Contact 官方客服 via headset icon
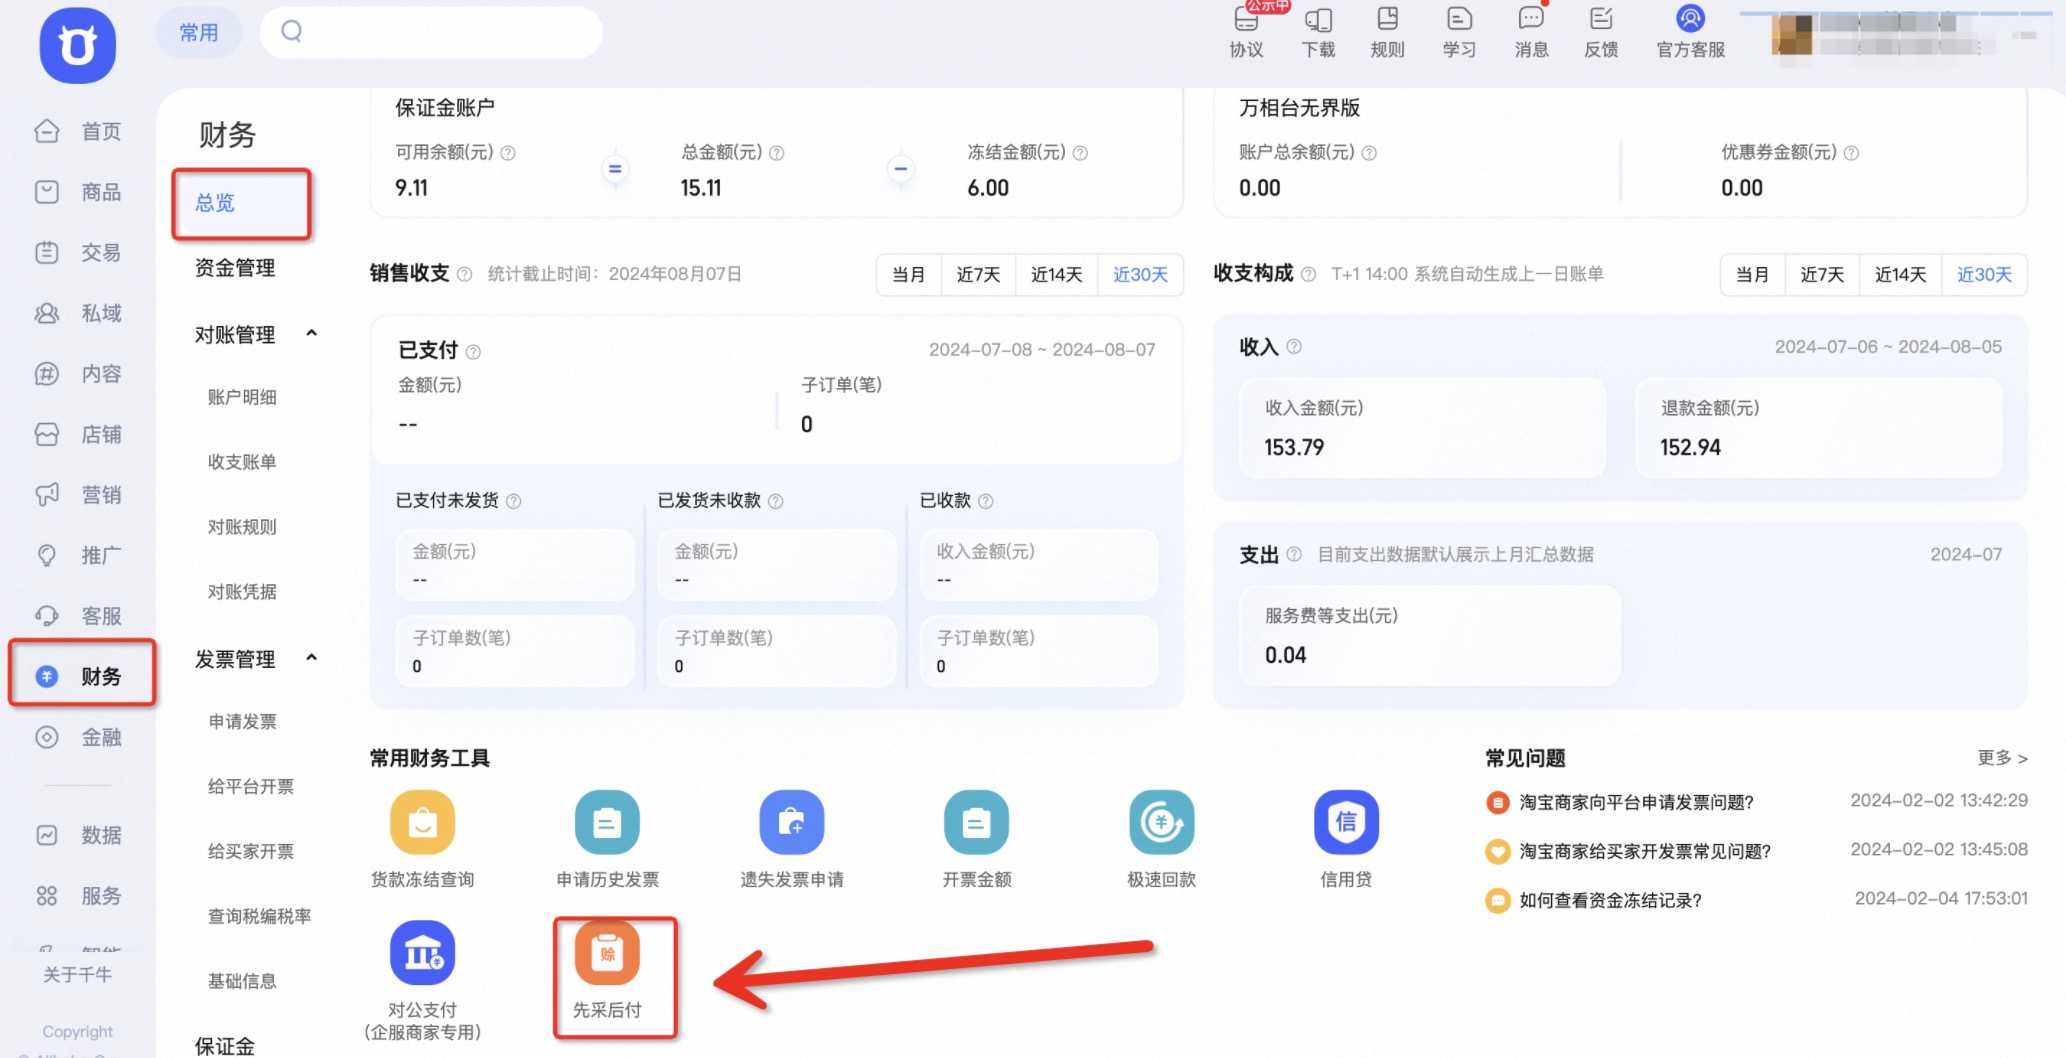Image resolution: width=2066 pixels, height=1058 pixels. 1690,19
